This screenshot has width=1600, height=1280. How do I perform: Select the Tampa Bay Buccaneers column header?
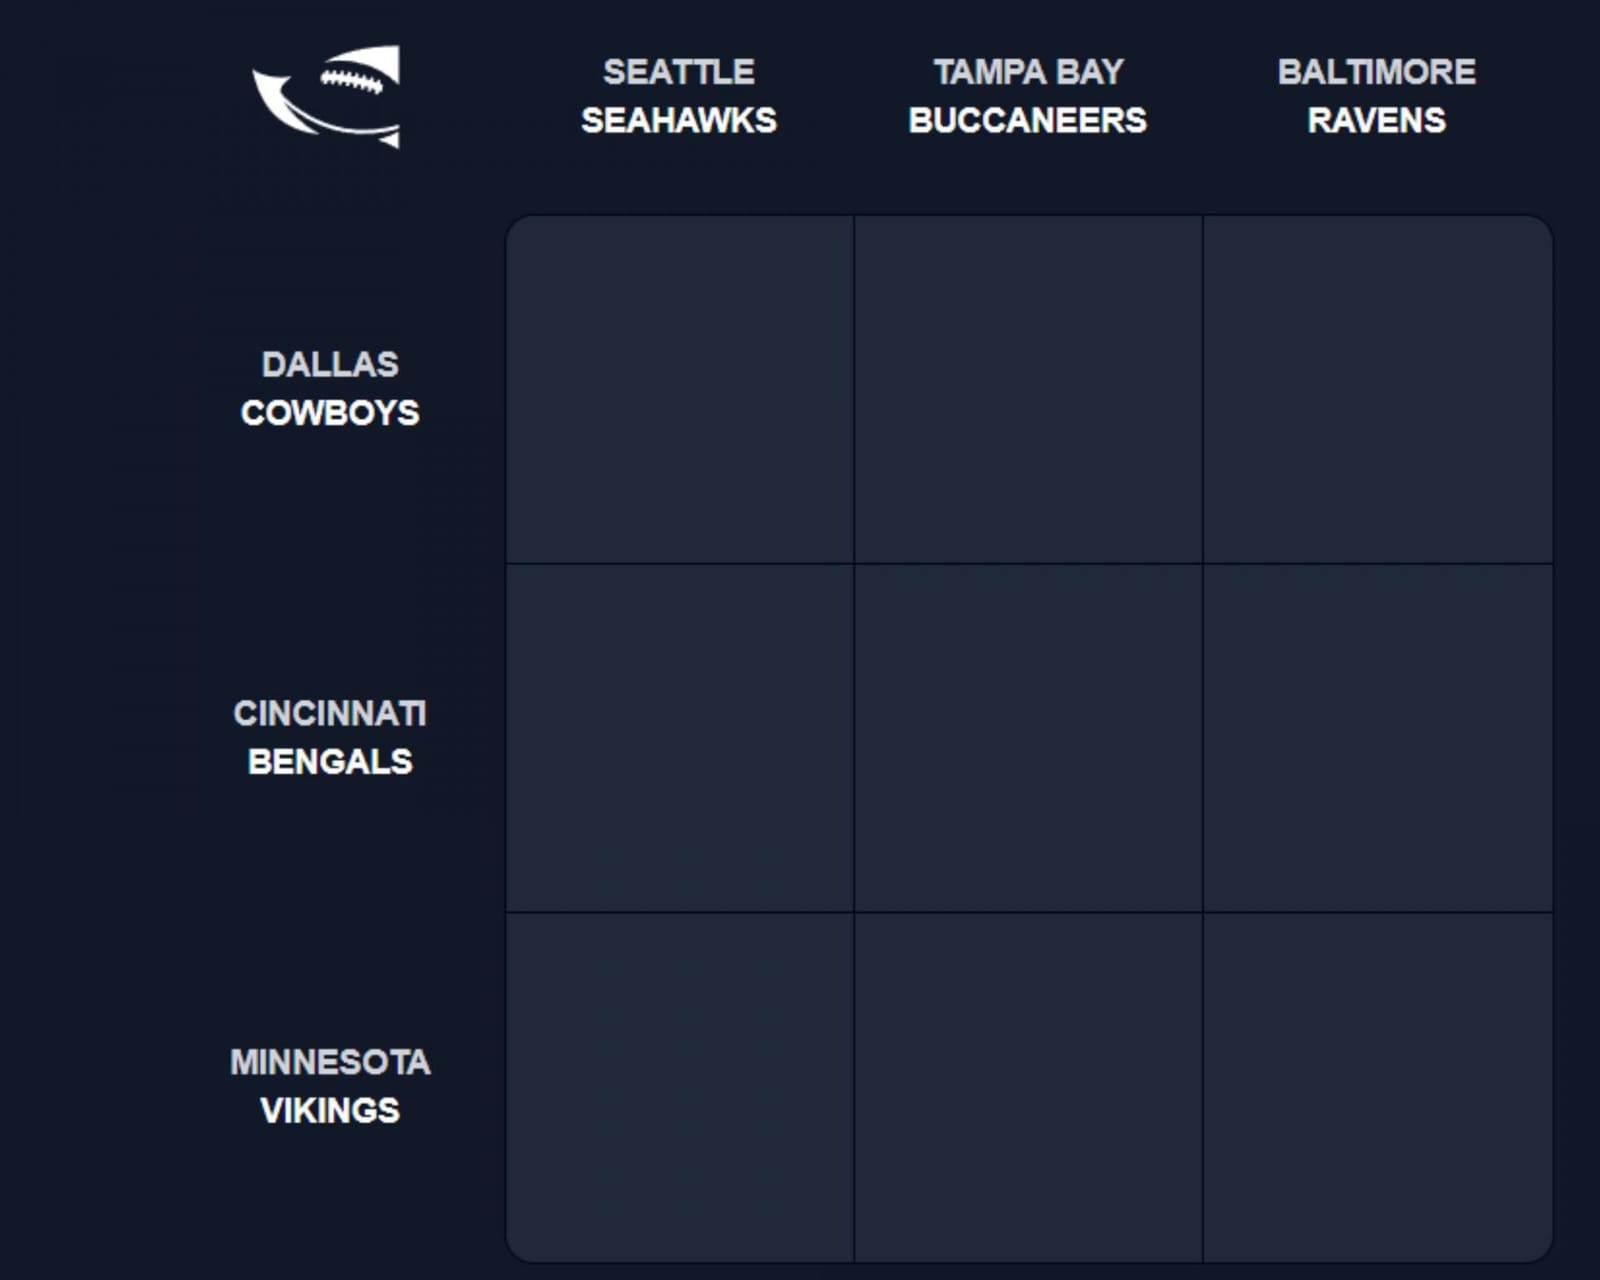coord(1028,96)
